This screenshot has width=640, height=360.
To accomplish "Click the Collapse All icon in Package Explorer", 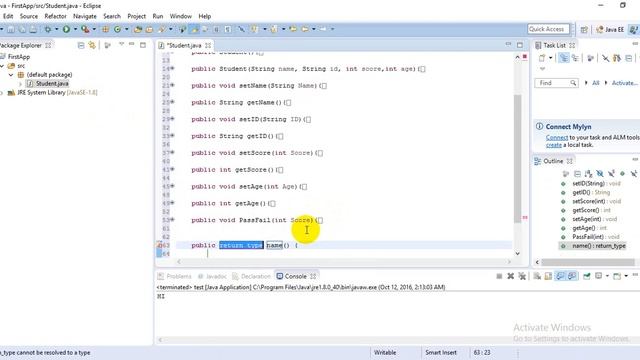I will coord(81,45).
